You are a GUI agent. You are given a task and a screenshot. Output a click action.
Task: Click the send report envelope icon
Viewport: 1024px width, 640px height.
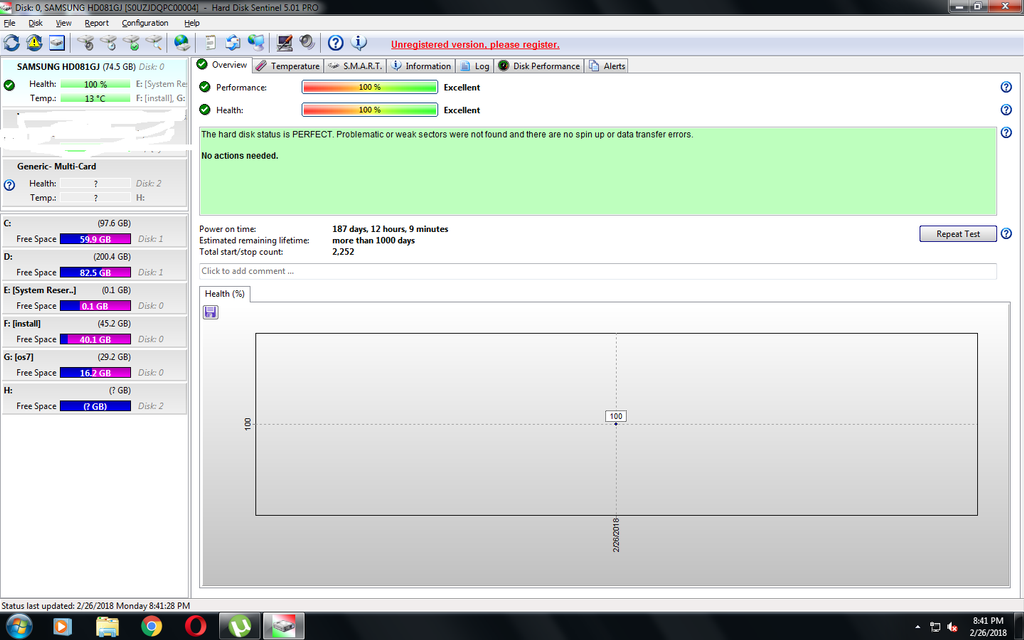click(x=233, y=43)
